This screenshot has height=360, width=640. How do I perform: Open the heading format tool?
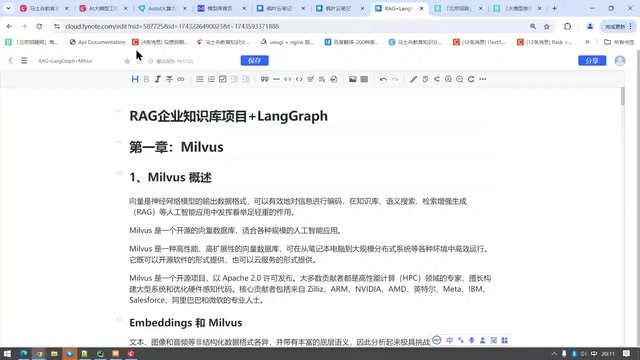pos(135,79)
